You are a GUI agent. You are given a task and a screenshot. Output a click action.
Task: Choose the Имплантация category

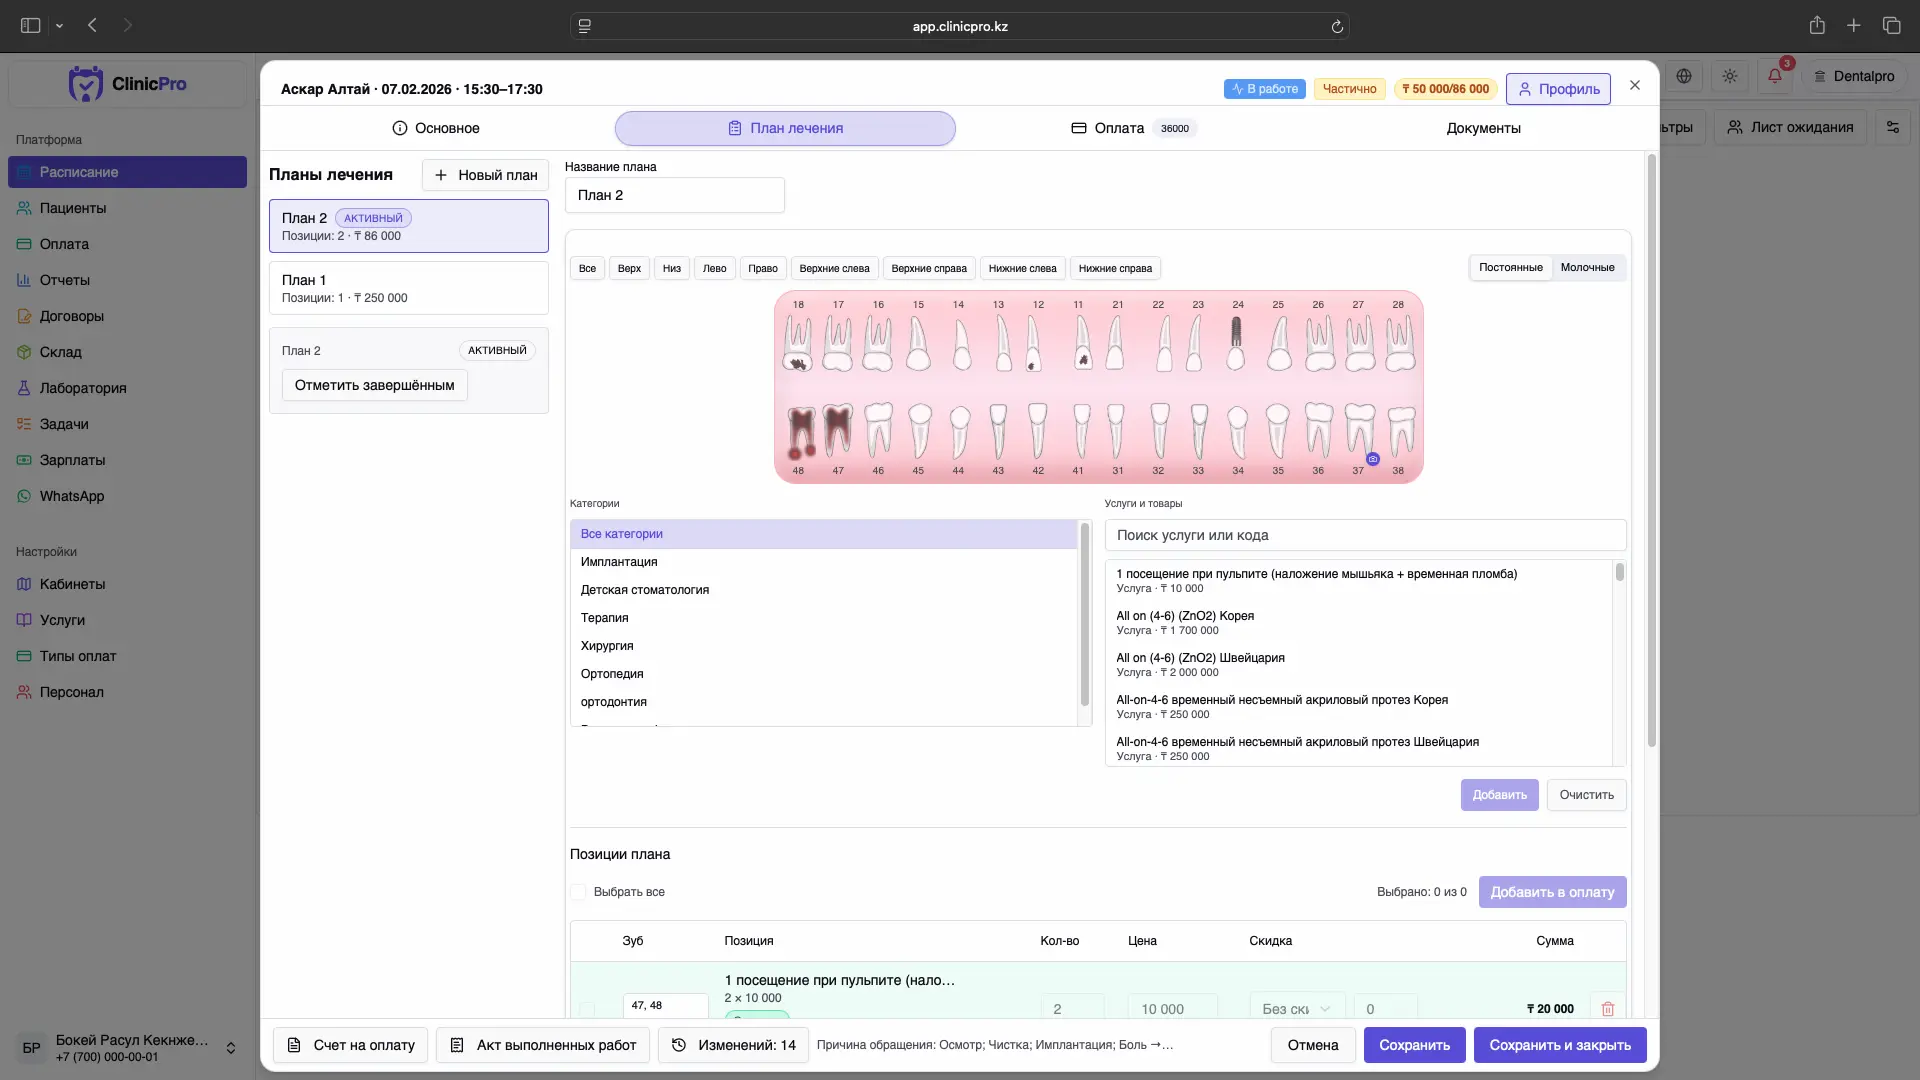click(x=824, y=562)
